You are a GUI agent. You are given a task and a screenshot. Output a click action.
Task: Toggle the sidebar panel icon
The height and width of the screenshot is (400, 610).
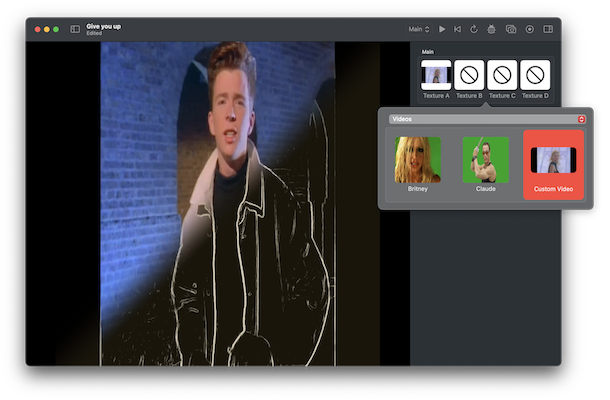coord(75,29)
